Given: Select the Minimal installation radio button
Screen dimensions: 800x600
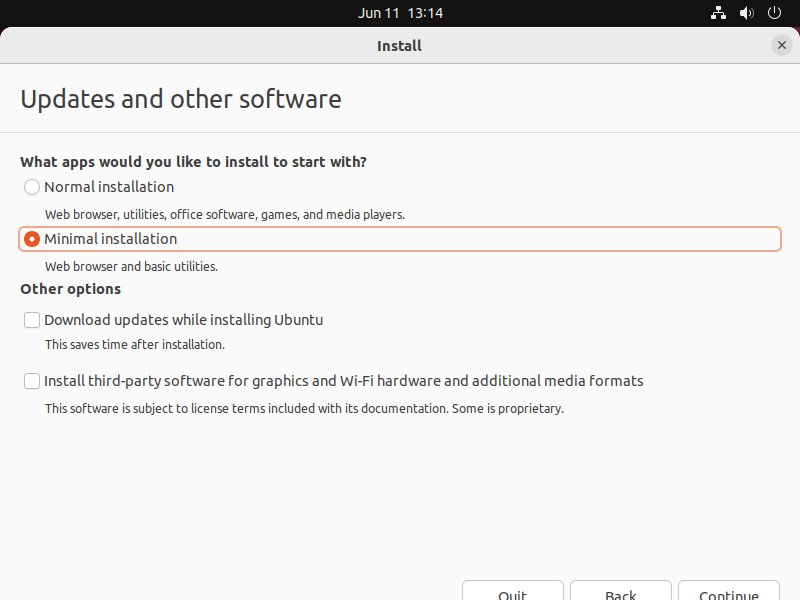Looking at the screenshot, I should click(32, 239).
